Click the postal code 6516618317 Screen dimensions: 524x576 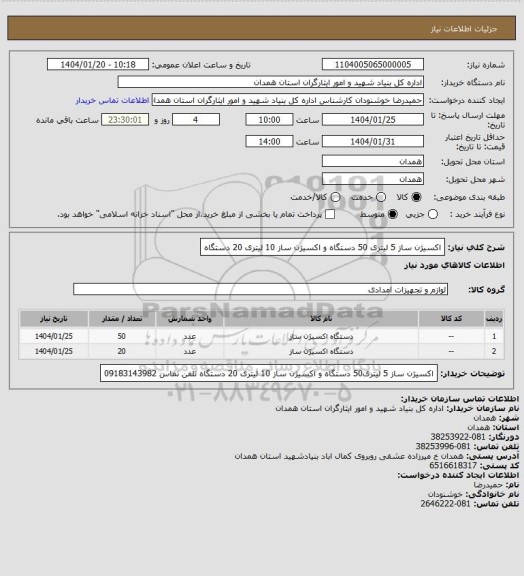coord(453,465)
